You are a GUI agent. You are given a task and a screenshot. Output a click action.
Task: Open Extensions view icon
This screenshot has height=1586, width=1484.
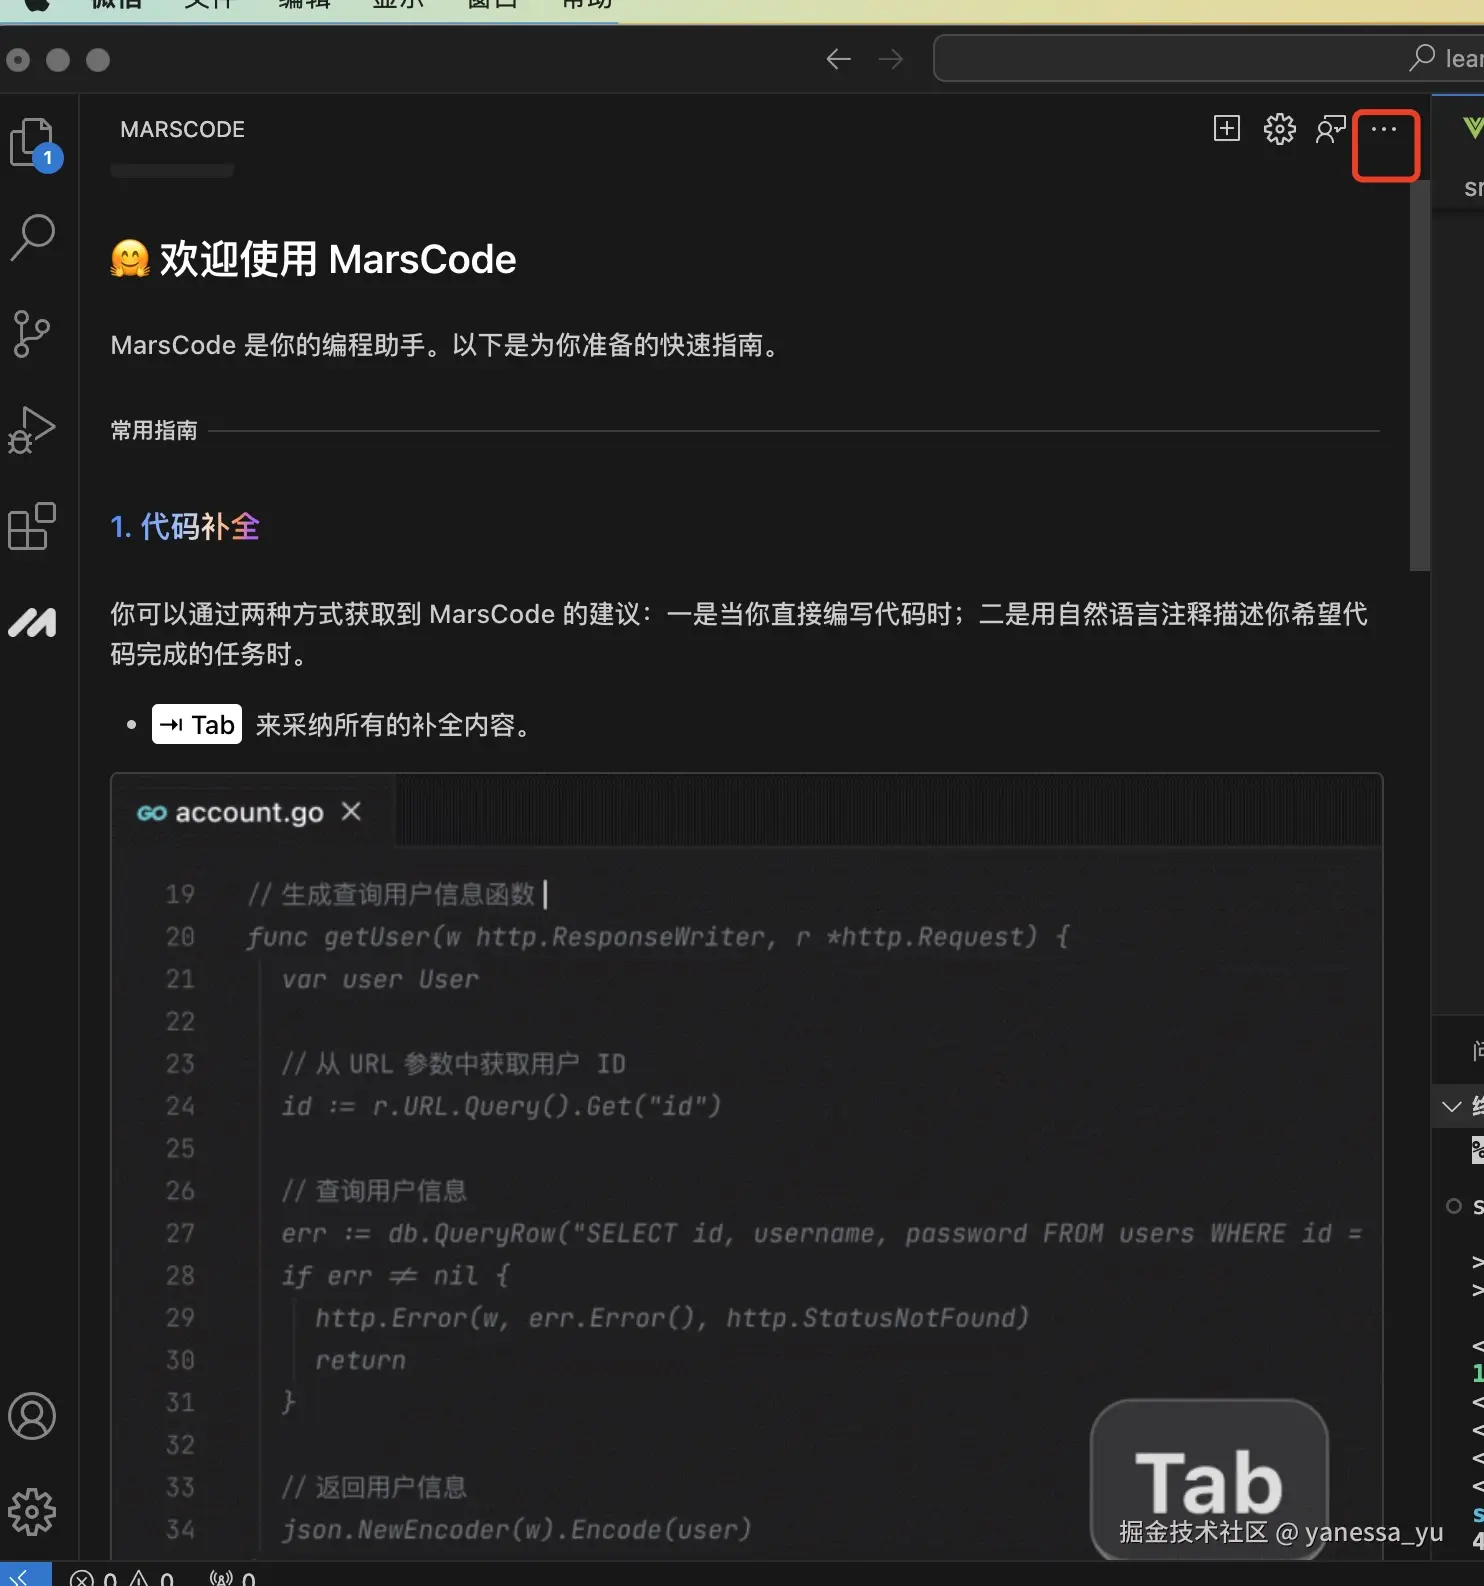(x=32, y=526)
